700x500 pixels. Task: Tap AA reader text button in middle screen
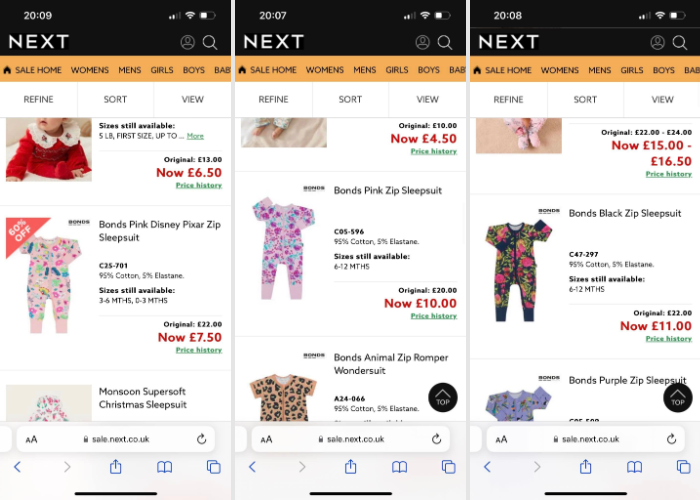[x=267, y=439]
